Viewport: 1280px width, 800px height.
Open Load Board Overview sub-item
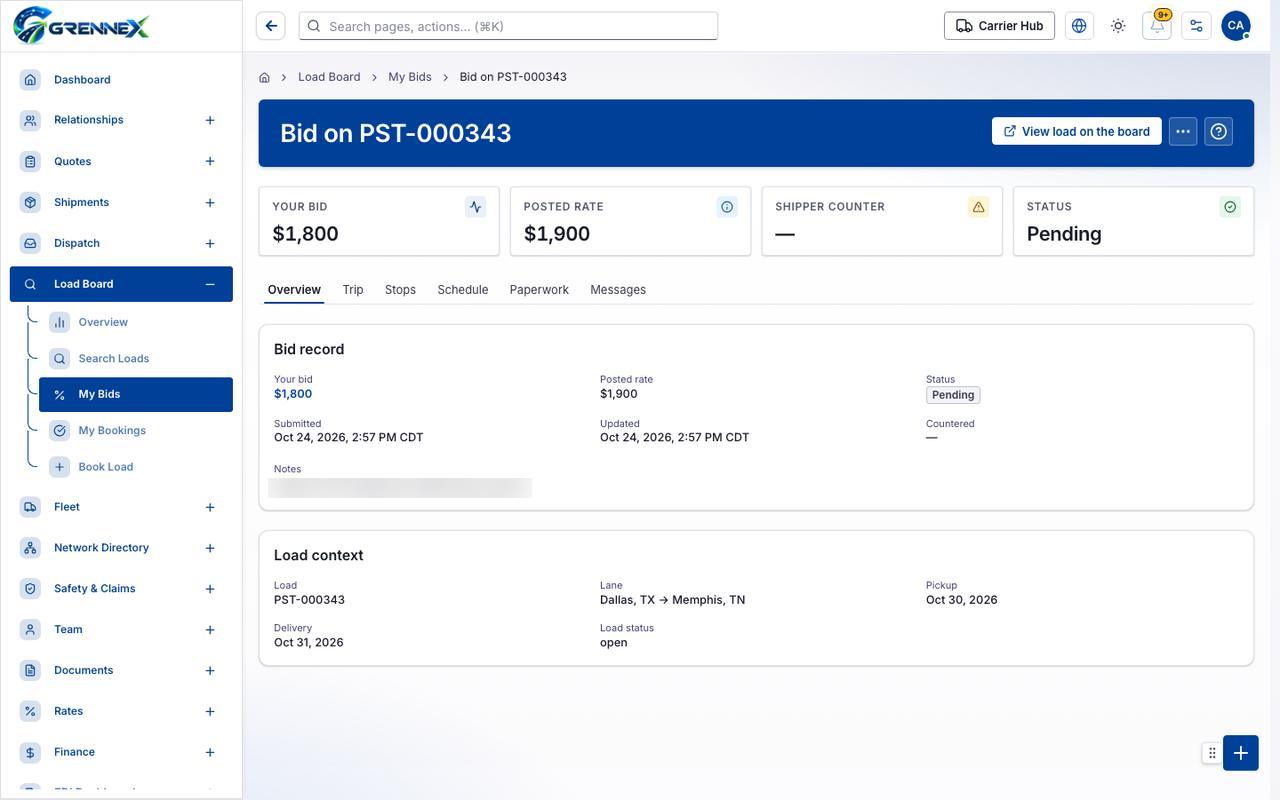[x=136, y=322]
